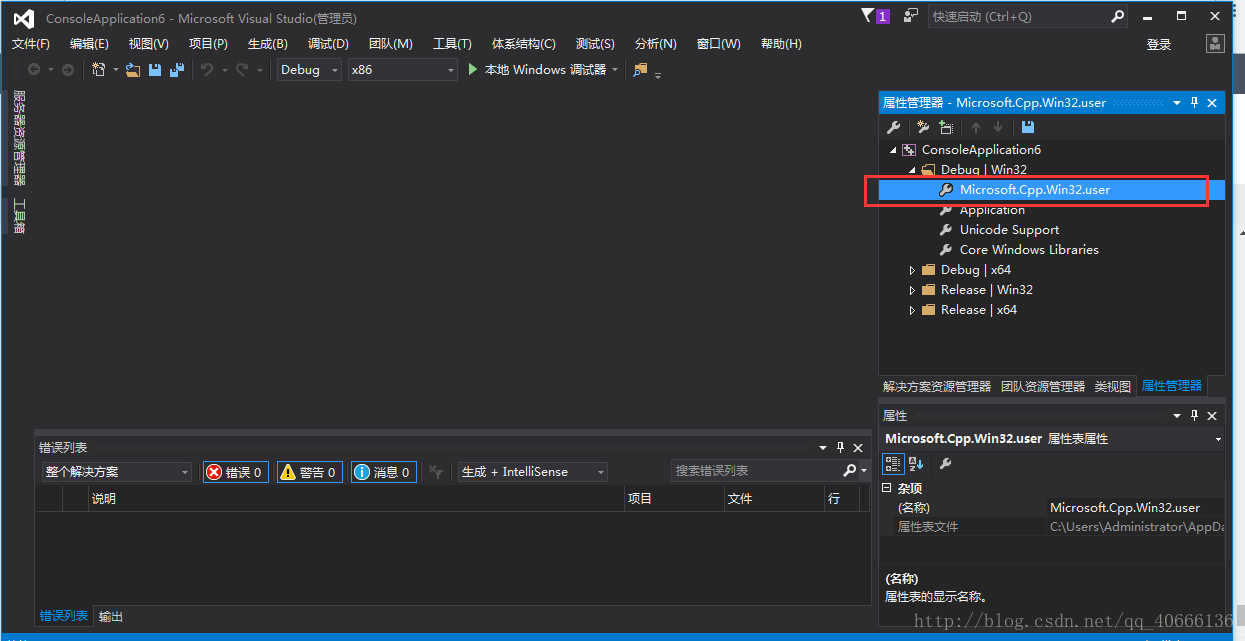Open the 生成 + IntelliSense dropdown
Screen dimensions: 1245x641
tap(532, 472)
